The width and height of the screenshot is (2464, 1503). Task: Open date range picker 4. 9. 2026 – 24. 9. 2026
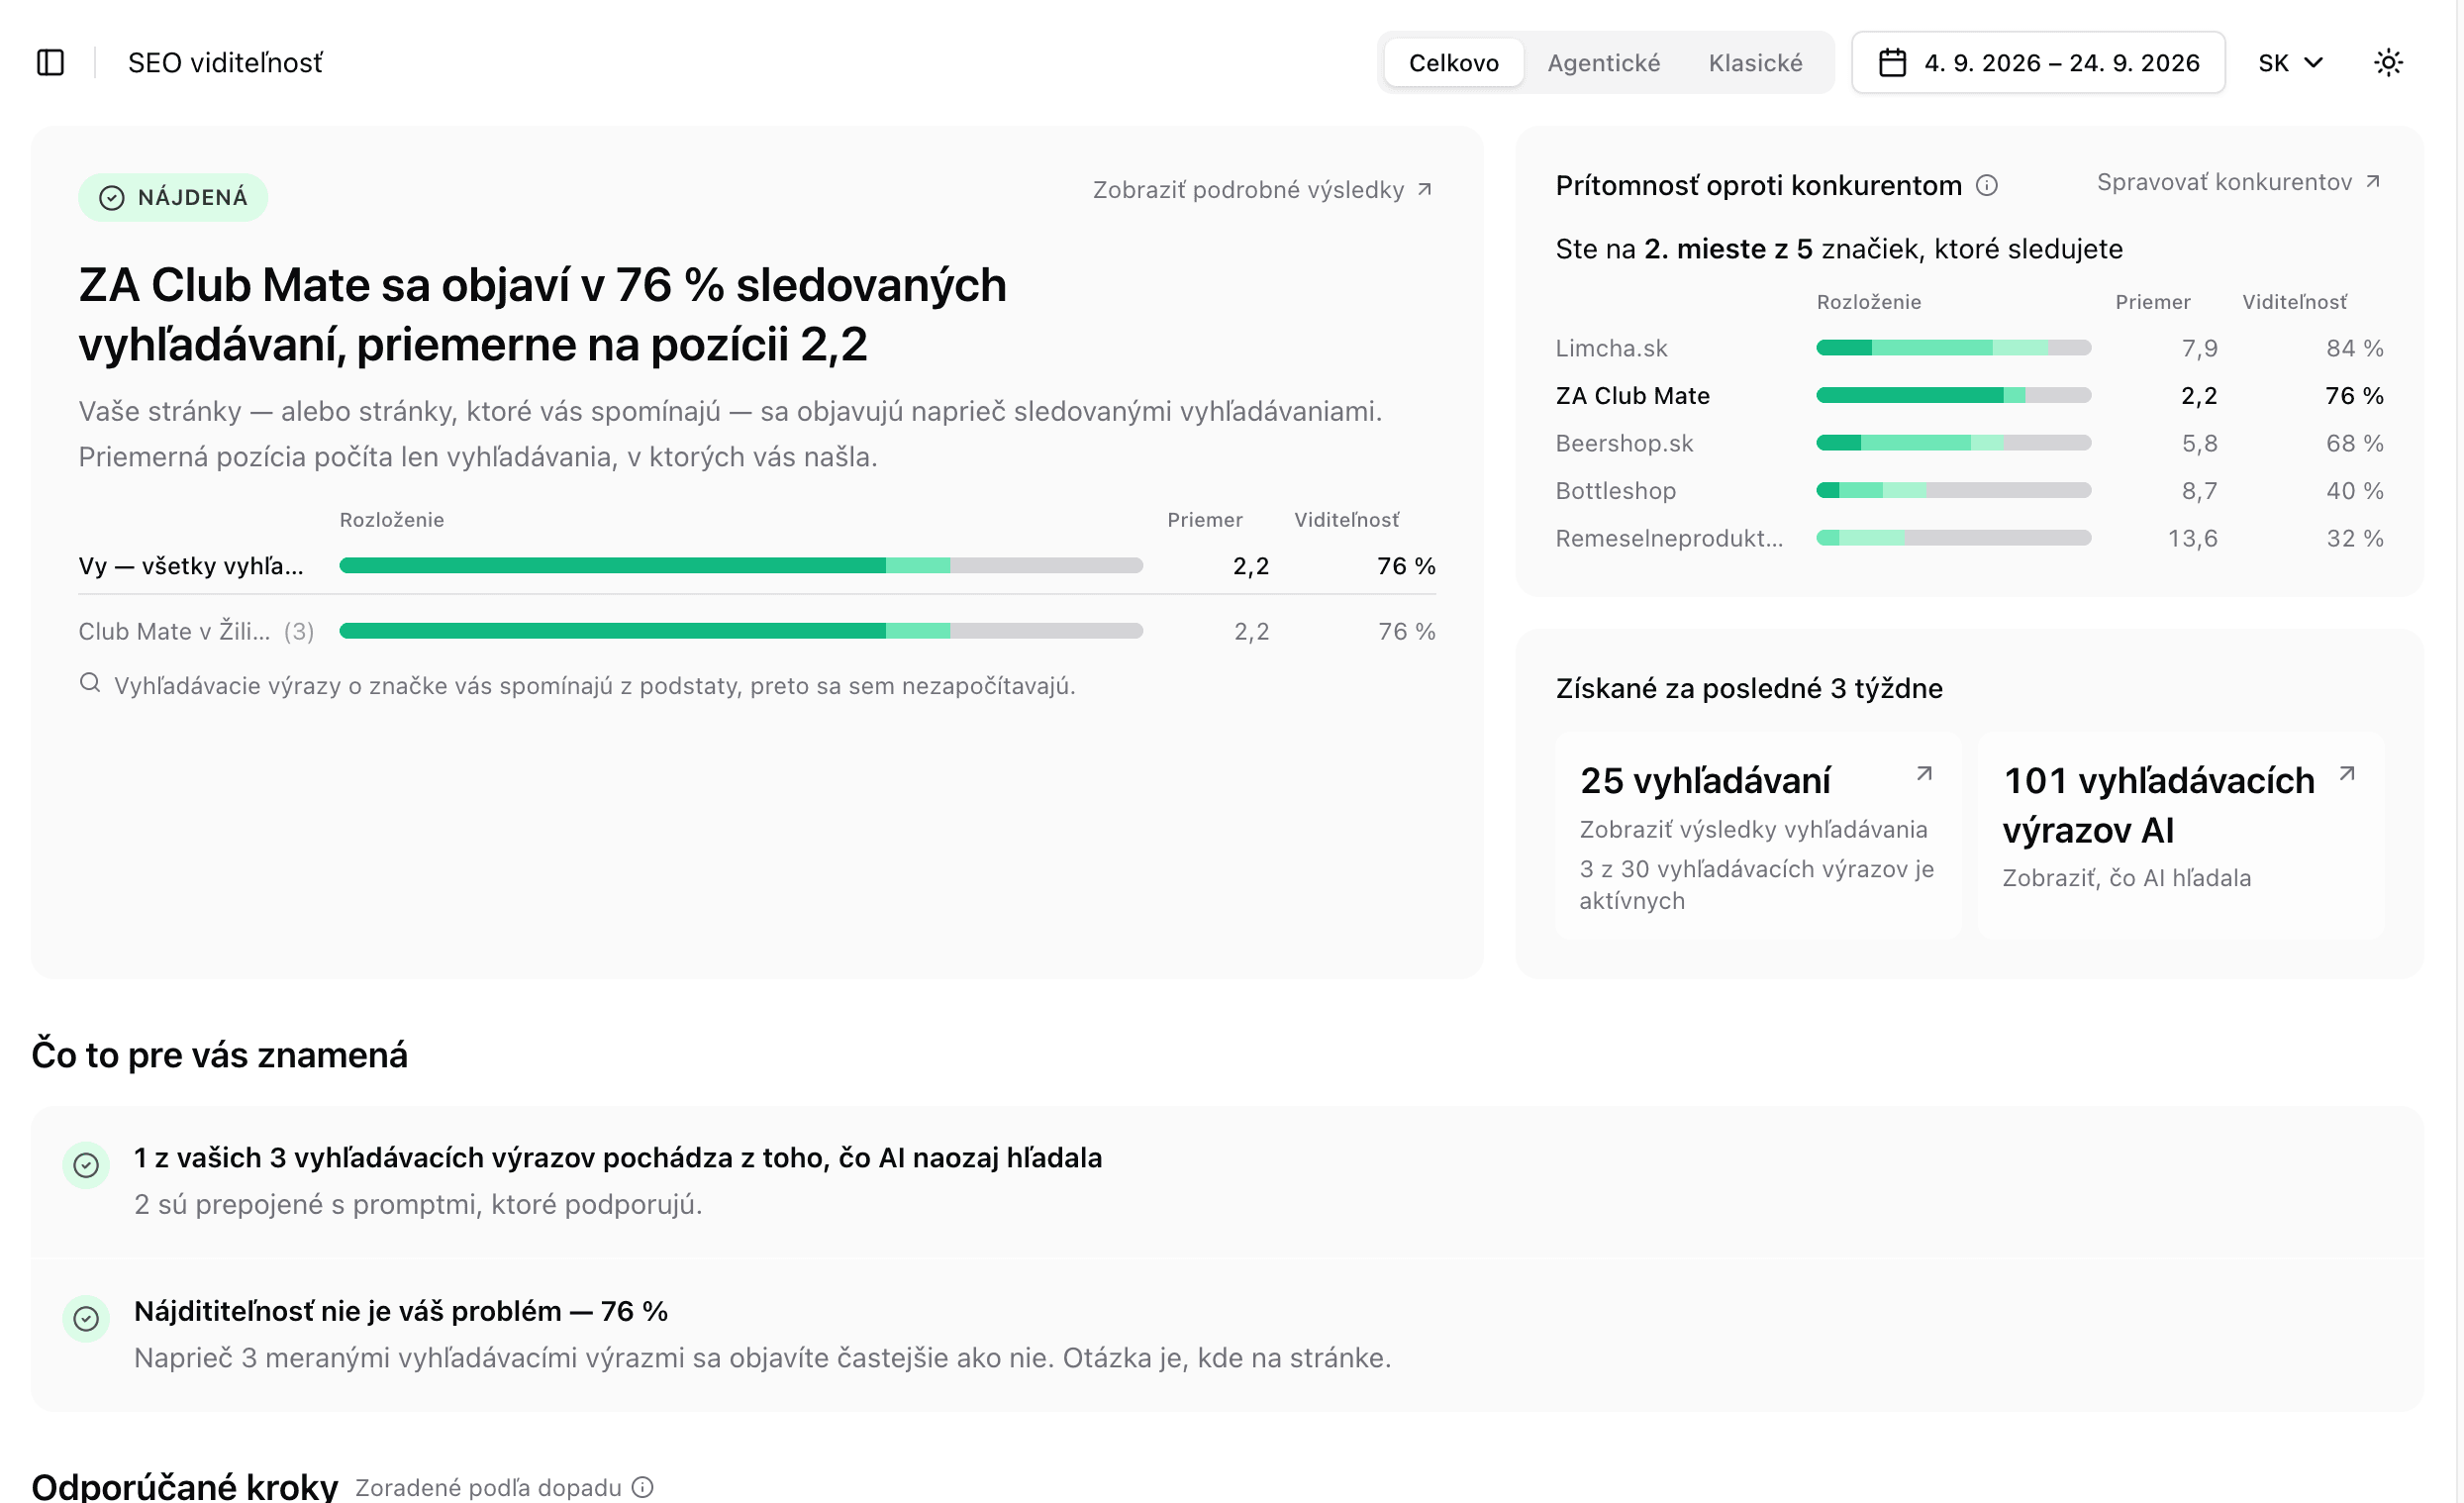(2038, 63)
